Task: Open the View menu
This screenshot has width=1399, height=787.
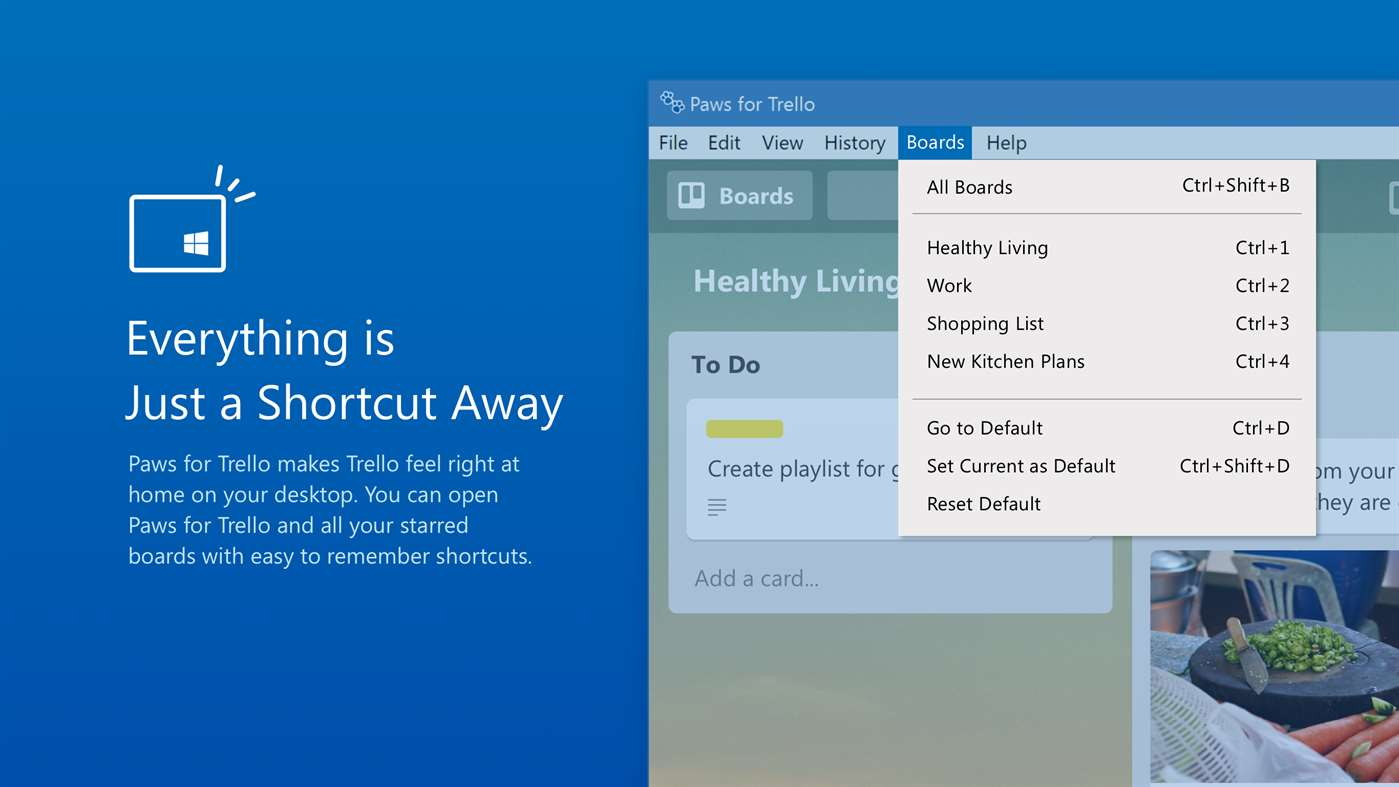Action: pos(782,143)
